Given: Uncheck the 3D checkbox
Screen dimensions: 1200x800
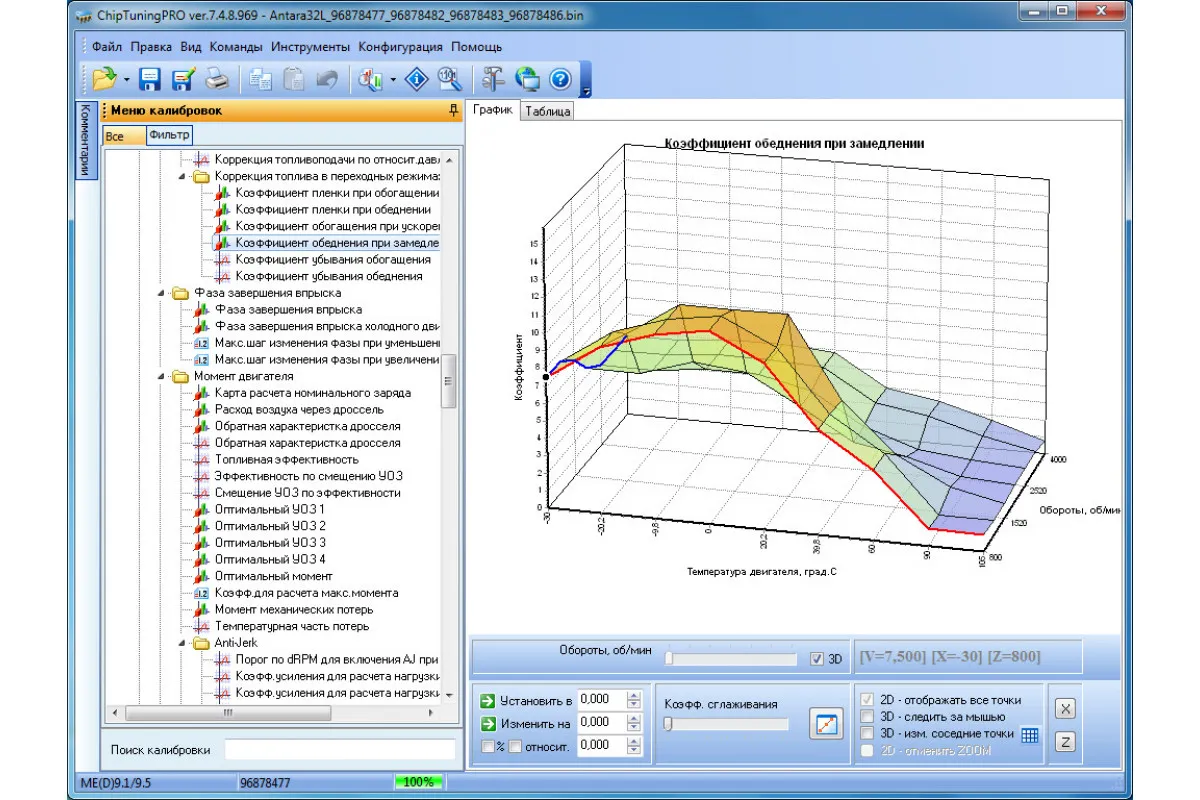Looking at the screenshot, I should (817, 659).
